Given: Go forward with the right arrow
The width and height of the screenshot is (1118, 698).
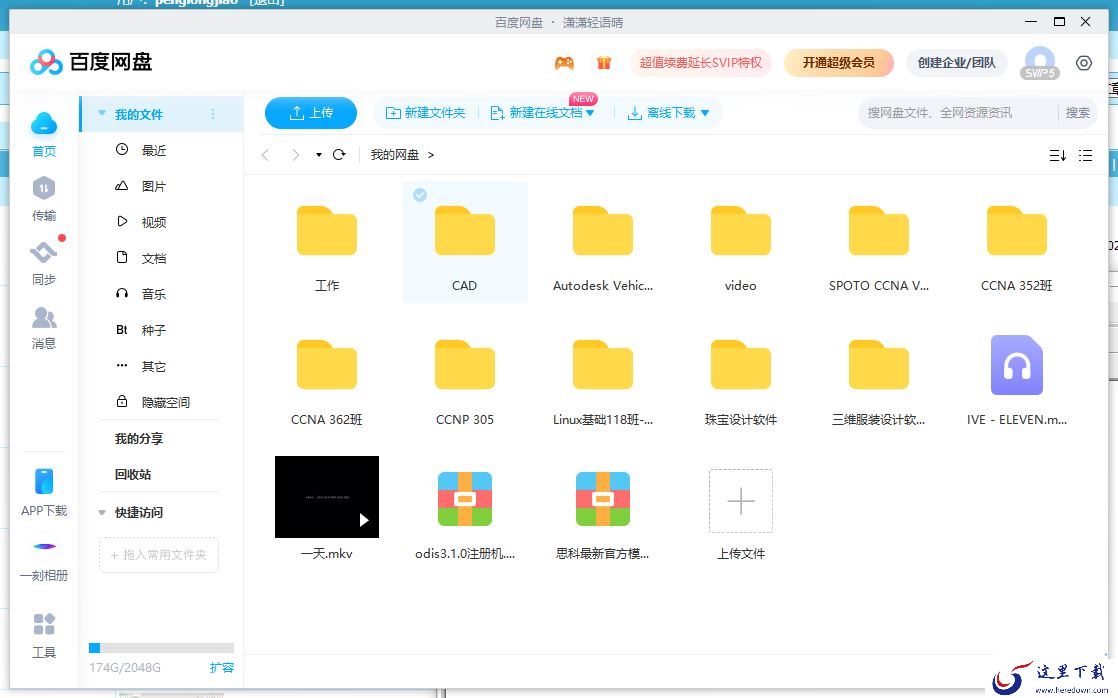Looking at the screenshot, I should (x=295, y=155).
